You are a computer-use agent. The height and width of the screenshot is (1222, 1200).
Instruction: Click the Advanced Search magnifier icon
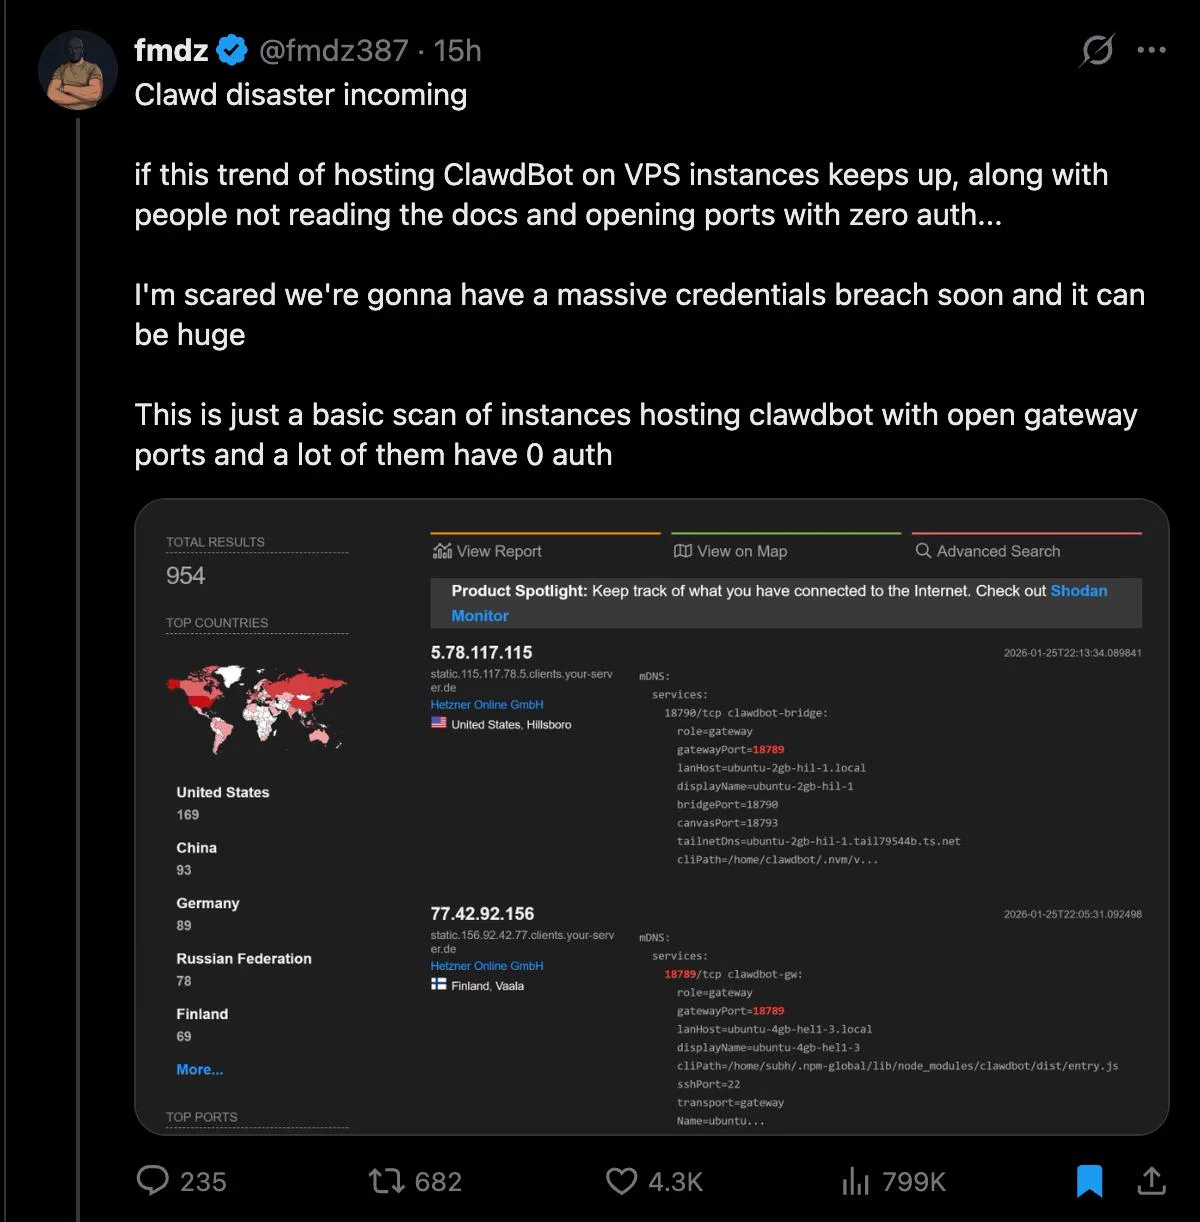pos(921,551)
